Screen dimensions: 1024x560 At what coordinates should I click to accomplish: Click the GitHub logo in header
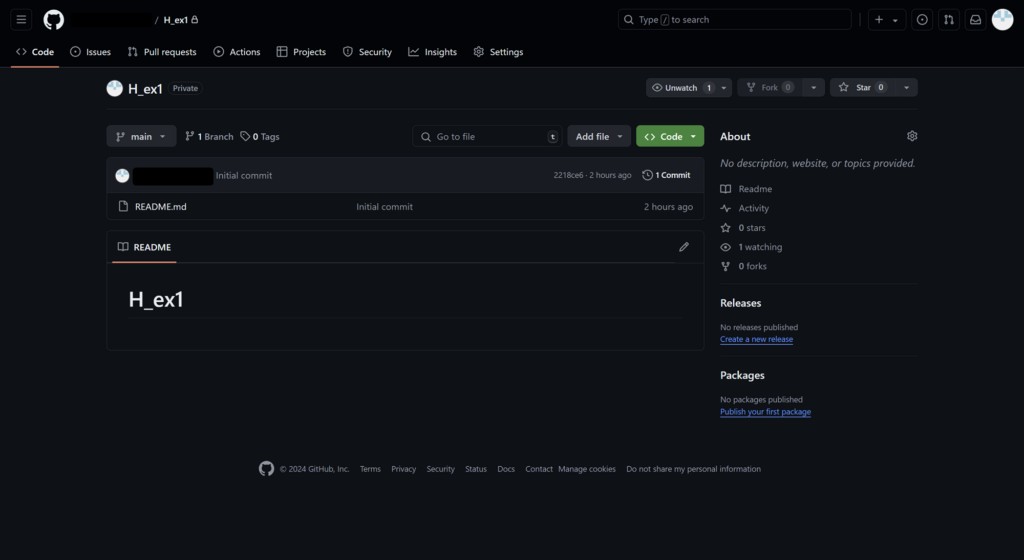tap(54, 20)
